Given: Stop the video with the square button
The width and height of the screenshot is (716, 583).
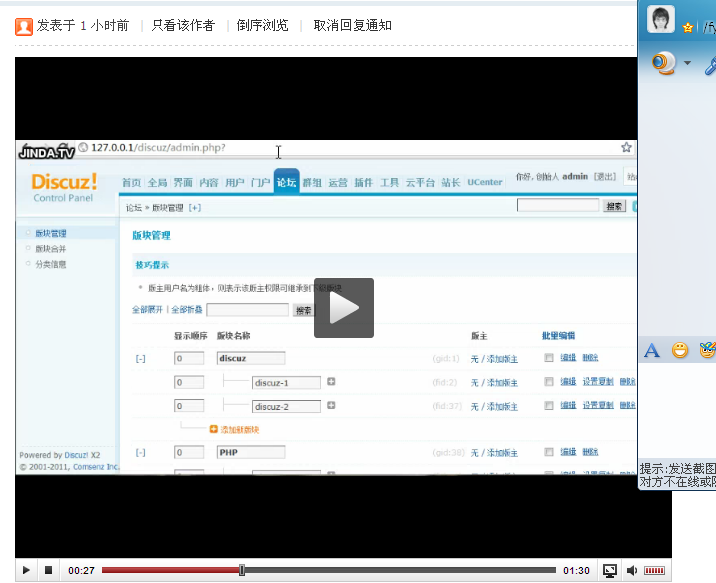Looking at the screenshot, I should coord(48,570).
